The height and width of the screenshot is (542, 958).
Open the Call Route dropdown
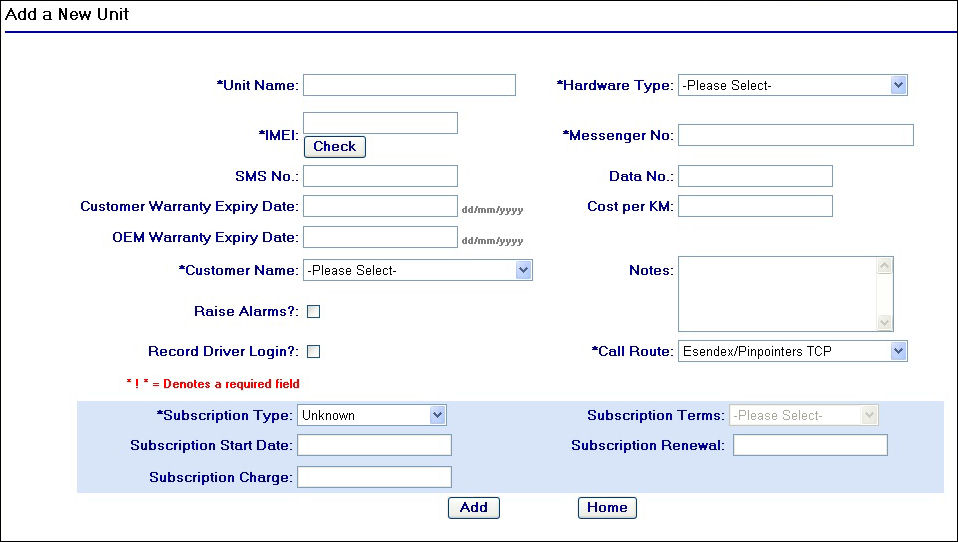(792, 351)
